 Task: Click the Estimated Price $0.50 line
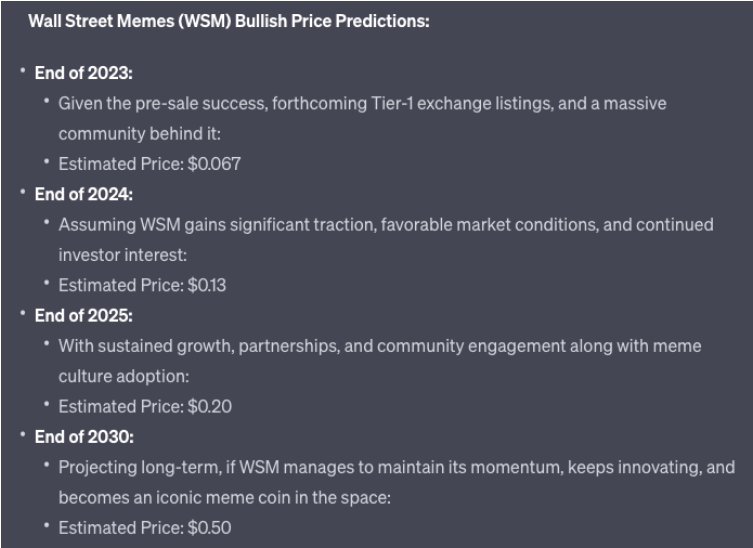[145, 528]
